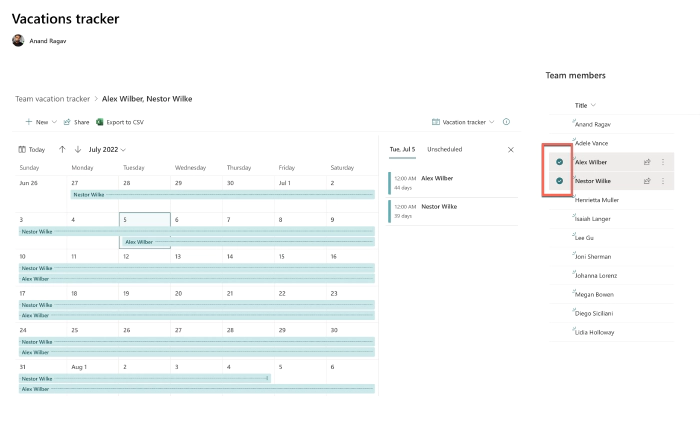Uncheck the Alex Wilber row checkmark

pos(559,162)
